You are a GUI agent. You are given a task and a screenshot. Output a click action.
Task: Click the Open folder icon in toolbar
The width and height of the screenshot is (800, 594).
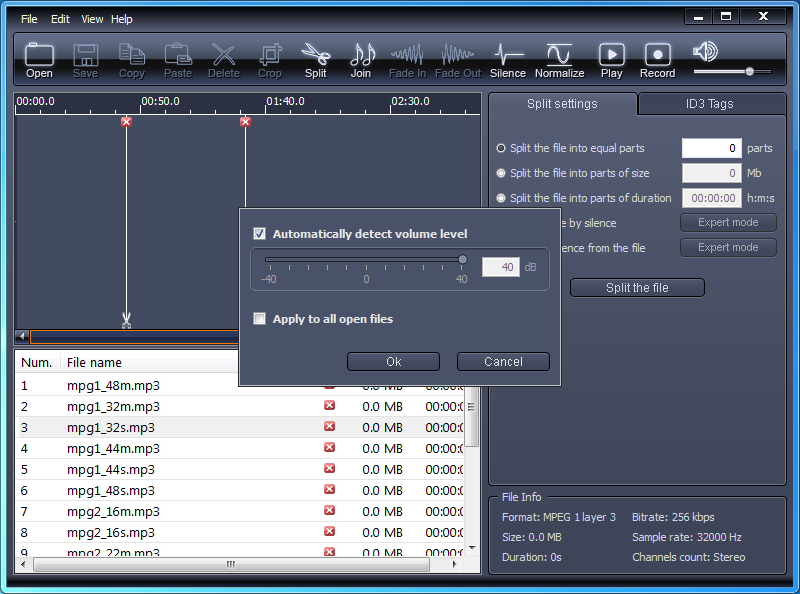(x=39, y=55)
